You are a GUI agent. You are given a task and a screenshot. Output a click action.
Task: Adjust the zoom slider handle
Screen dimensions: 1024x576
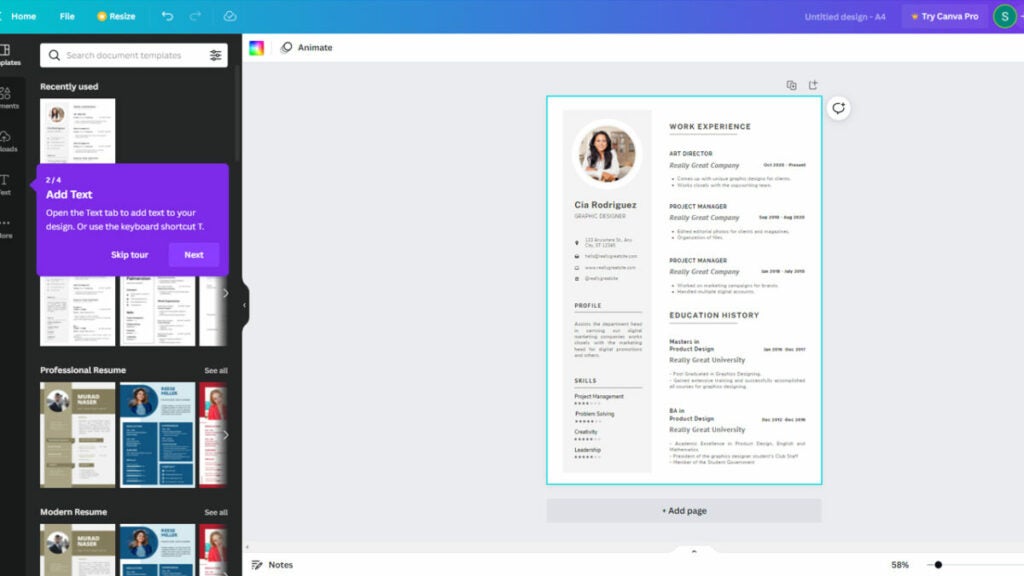[938, 565]
